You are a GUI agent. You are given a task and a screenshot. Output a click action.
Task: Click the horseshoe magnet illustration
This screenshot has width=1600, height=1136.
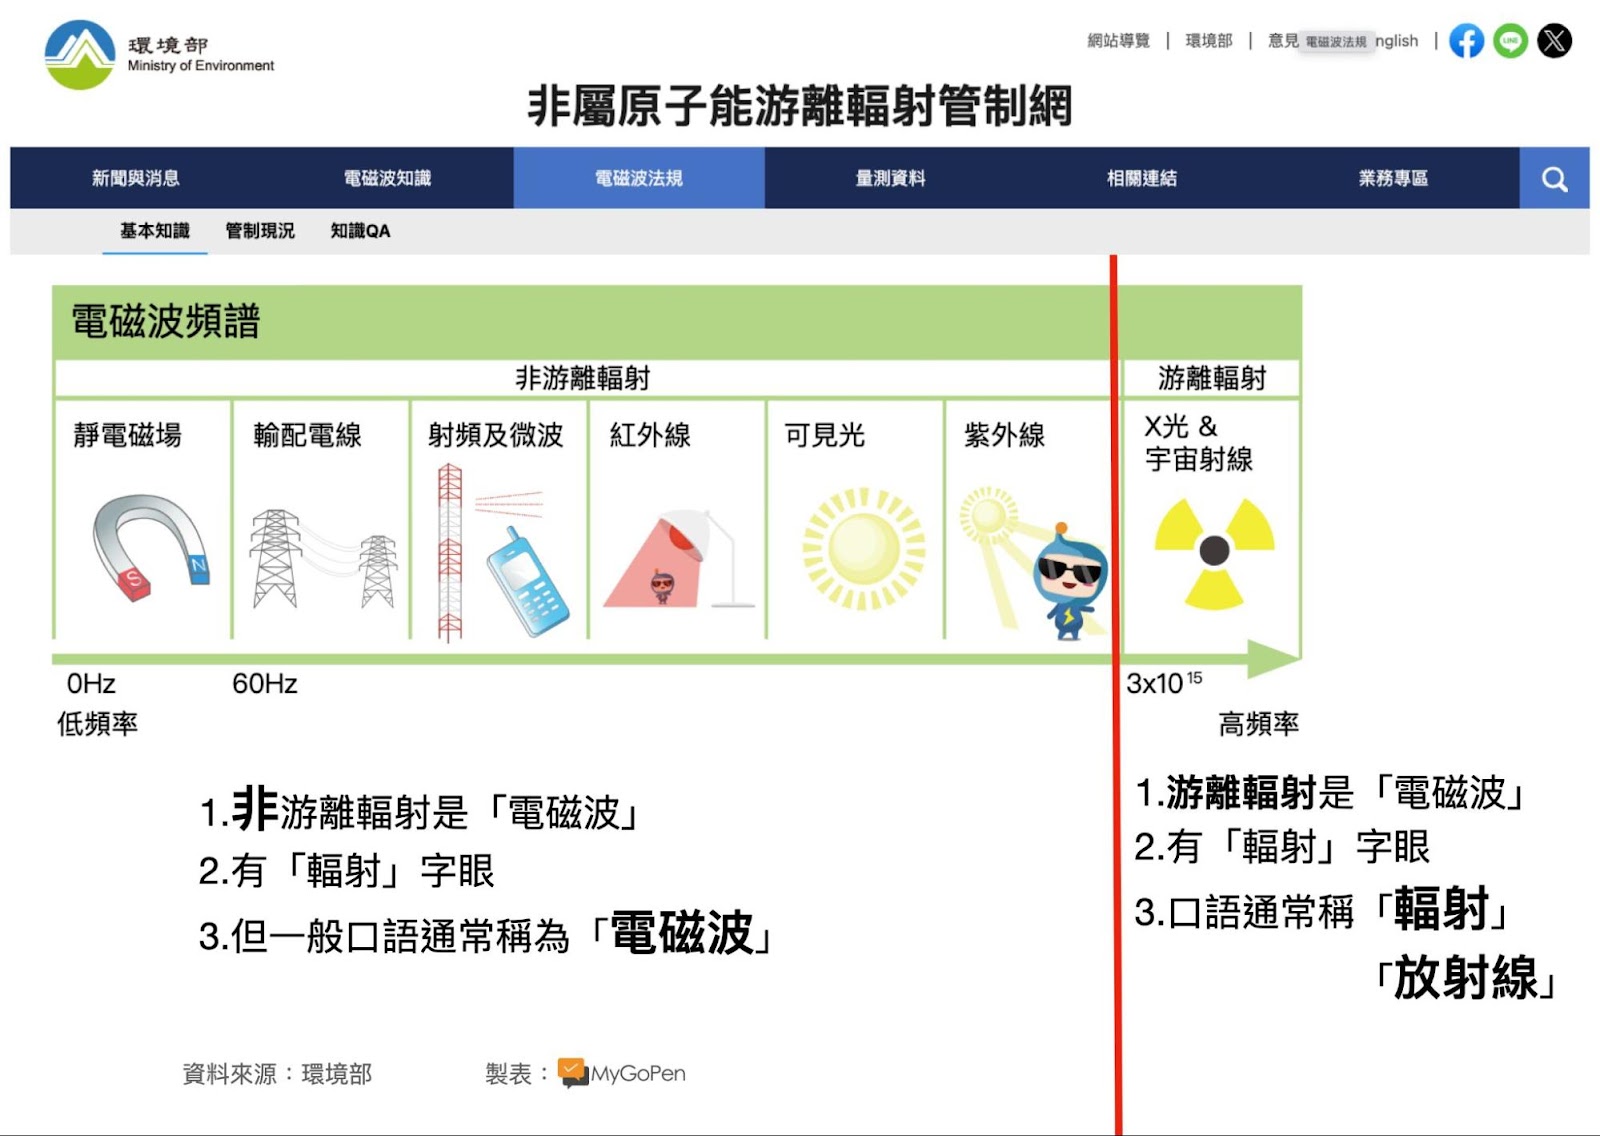(x=150, y=547)
